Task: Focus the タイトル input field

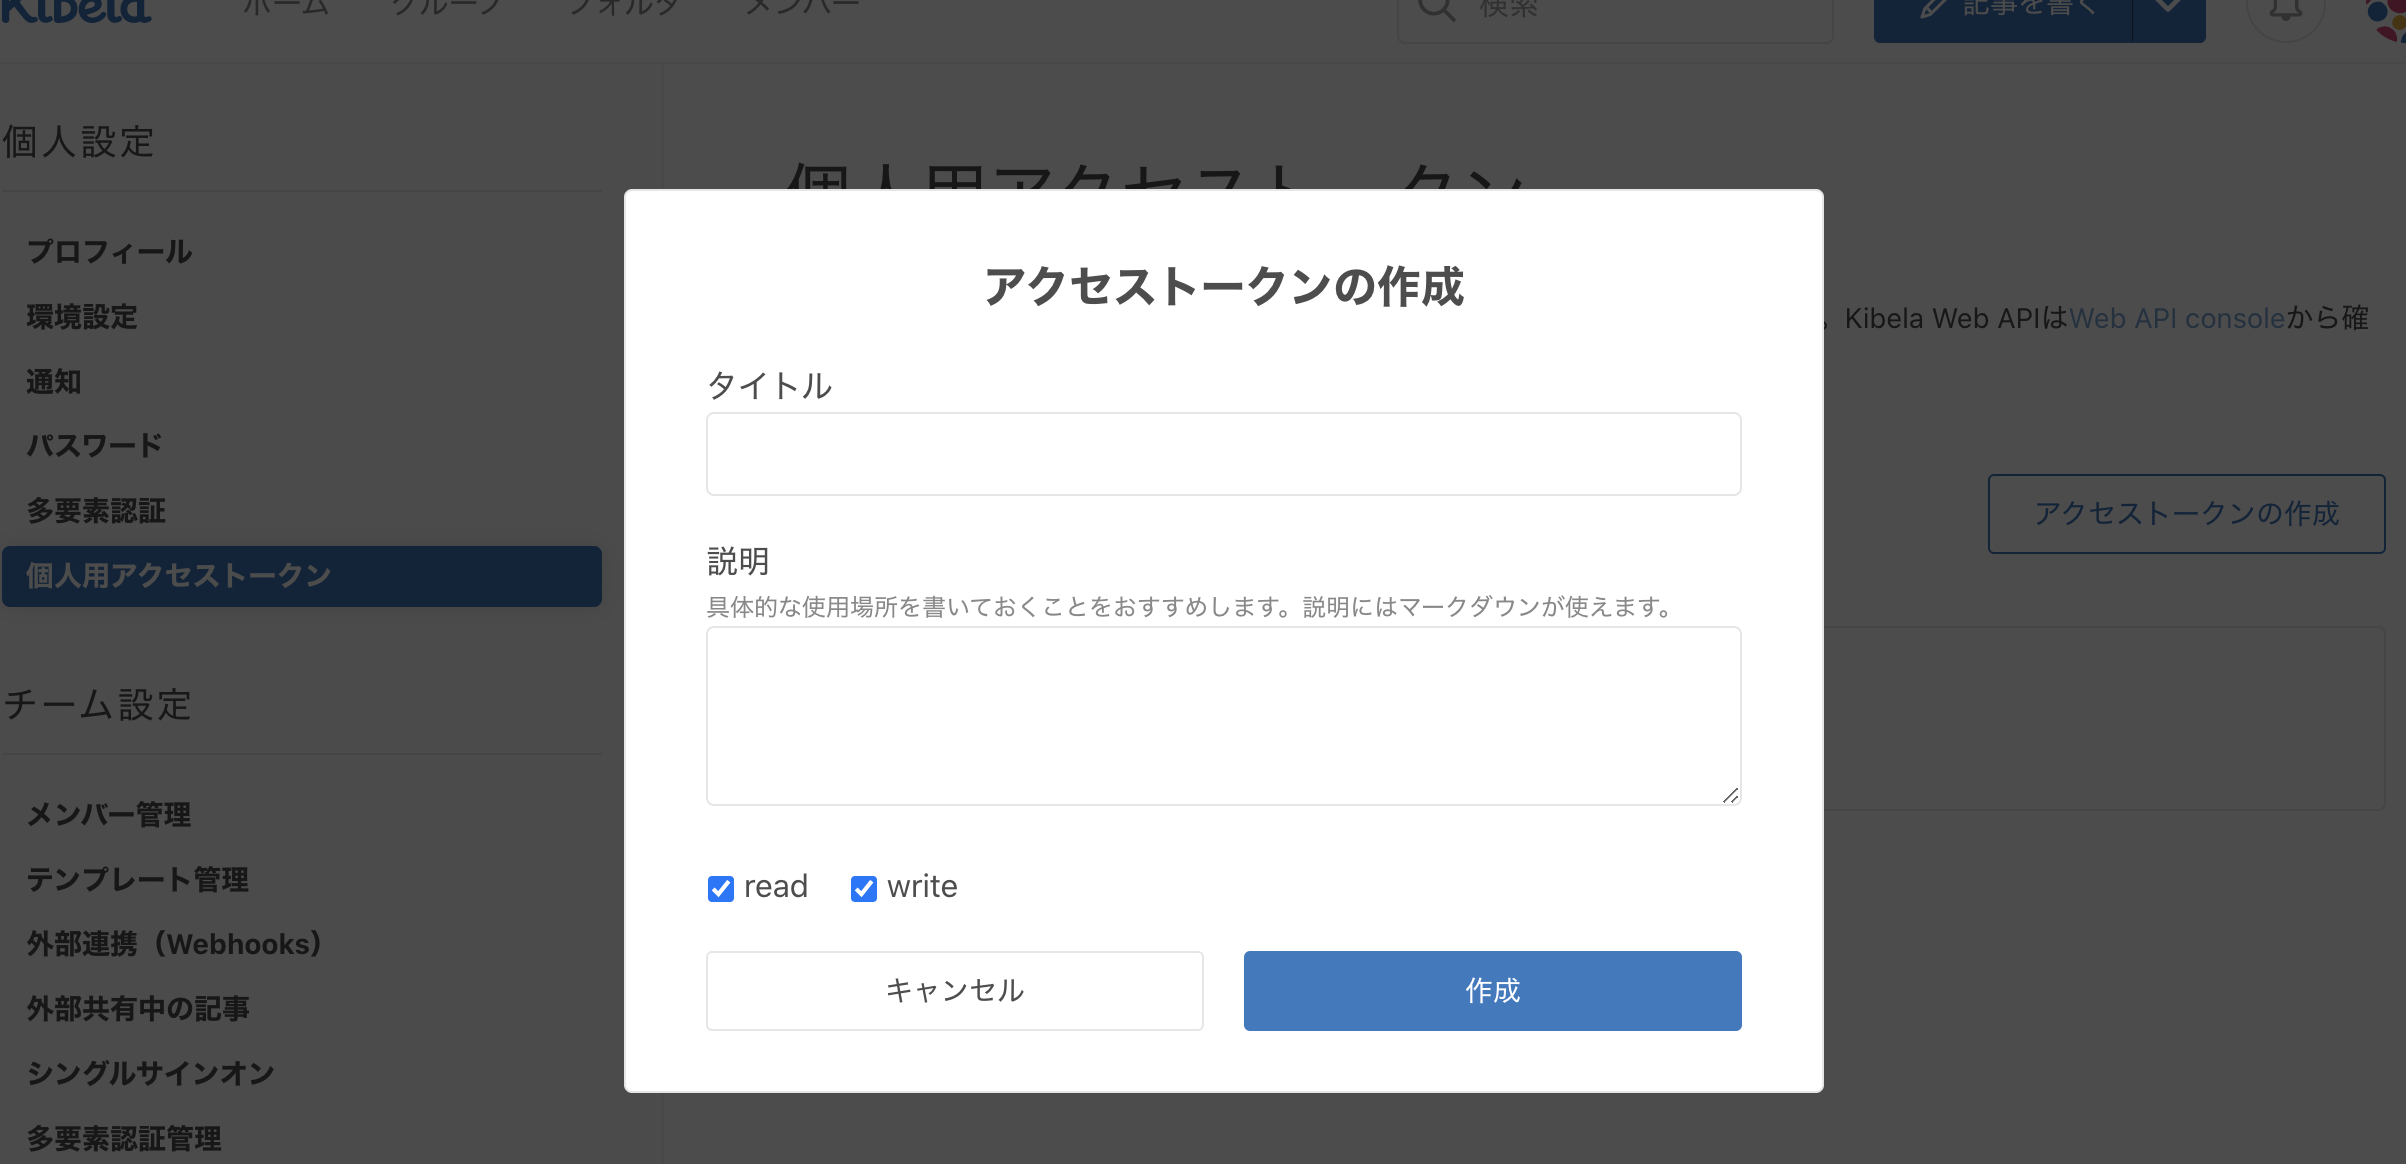Action: 1223,454
